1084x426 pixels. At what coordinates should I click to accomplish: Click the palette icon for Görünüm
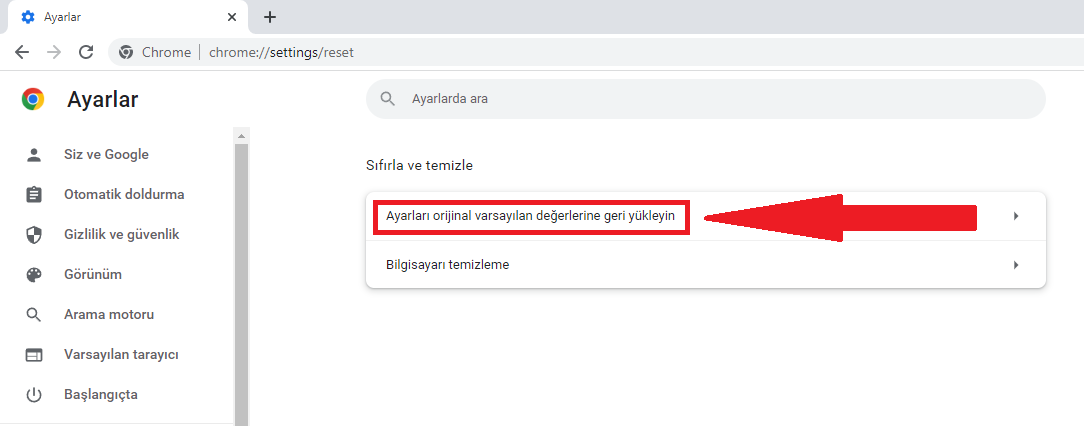point(34,275)
